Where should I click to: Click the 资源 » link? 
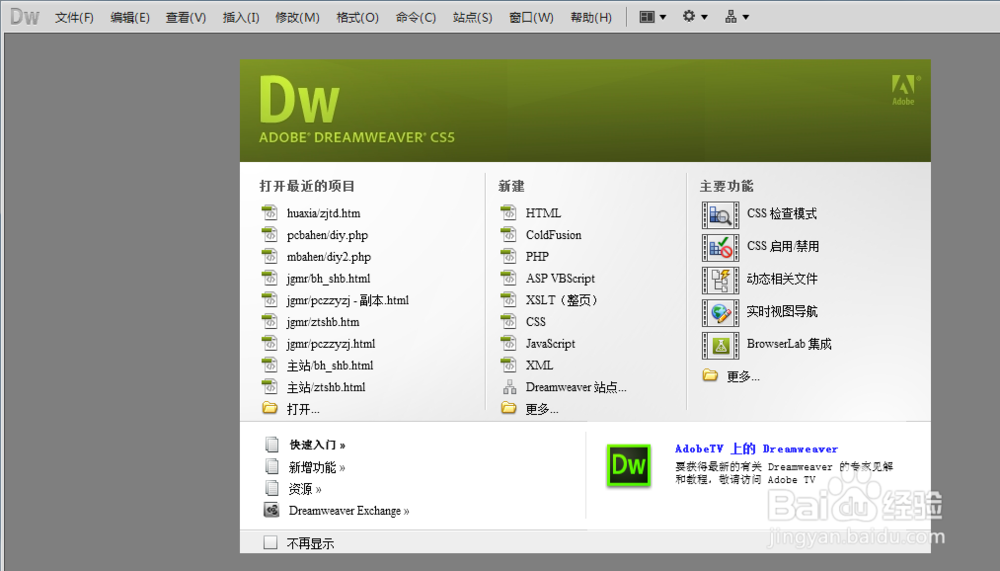pyautogui.click(x=305, y=489)
